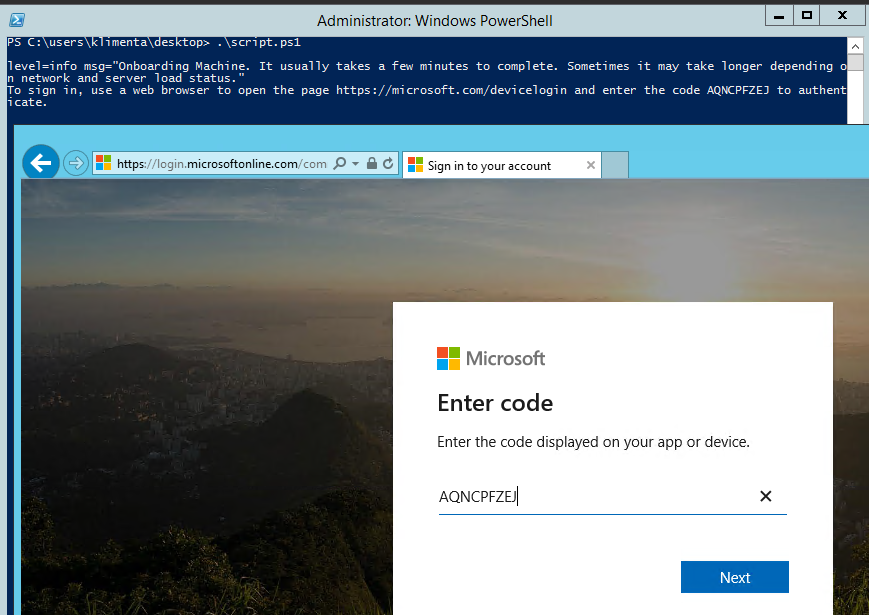Image resolution: width=869 pixels, height=615 pixels.
Task: Go back using the browser back arrow
Action: pyautogui.click(x=41, y=163)
